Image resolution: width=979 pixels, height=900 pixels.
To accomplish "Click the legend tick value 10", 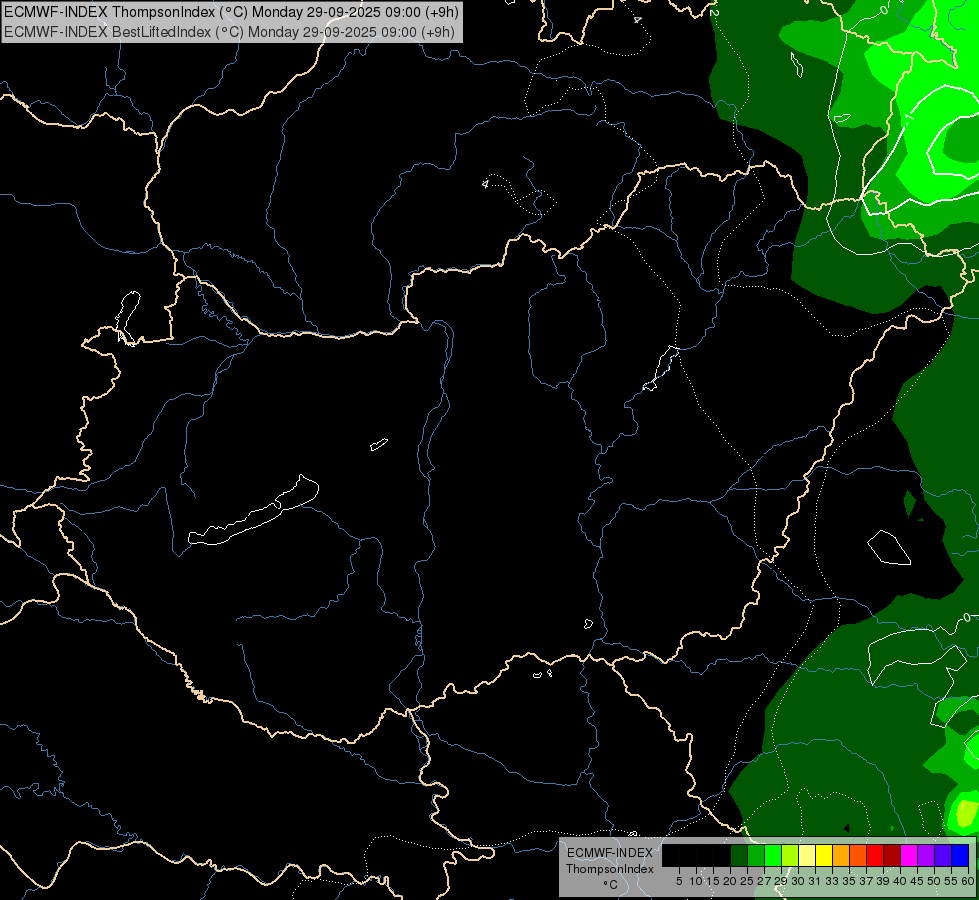I will pos(696,881).
